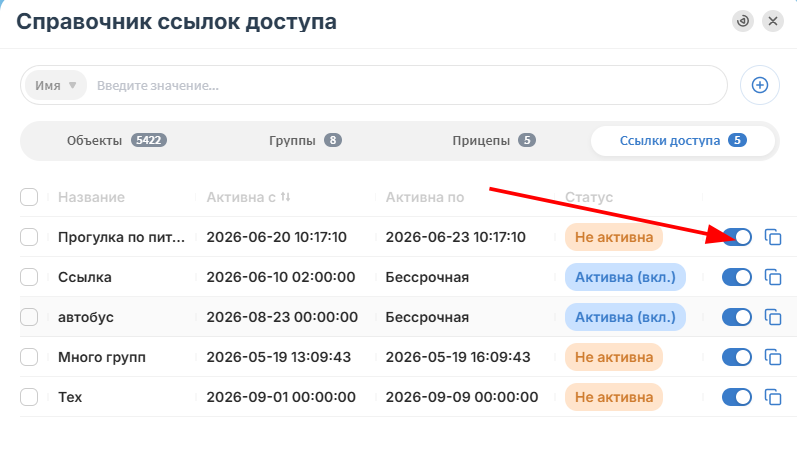Copy the link for Прогулка по пит... row
The height and width of the screenshot is (450, 797).
point(773,237)
